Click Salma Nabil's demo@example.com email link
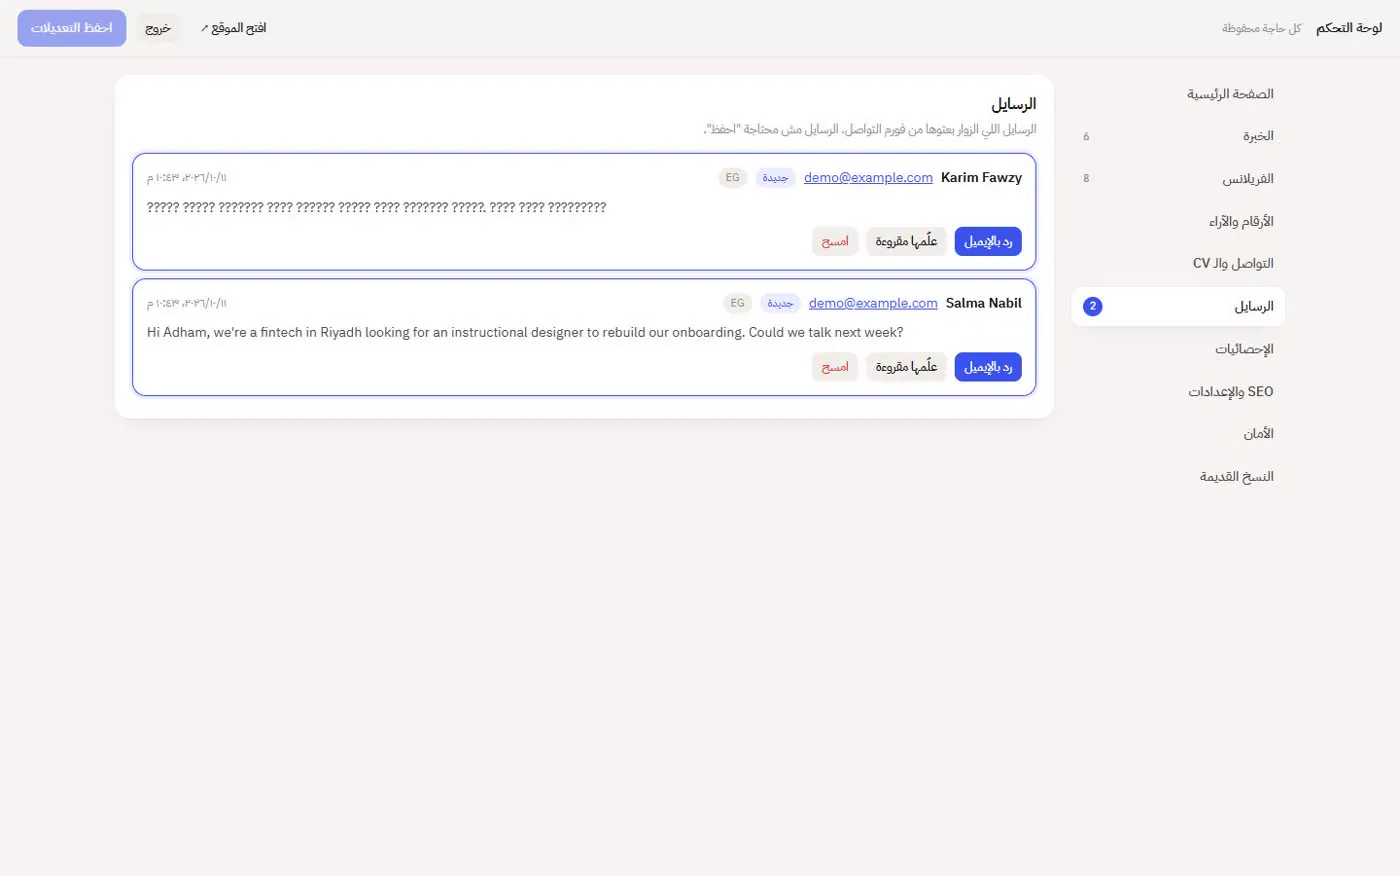This screenshot has height=876, width=1400. pyautogui.click(x=873, y=303)
